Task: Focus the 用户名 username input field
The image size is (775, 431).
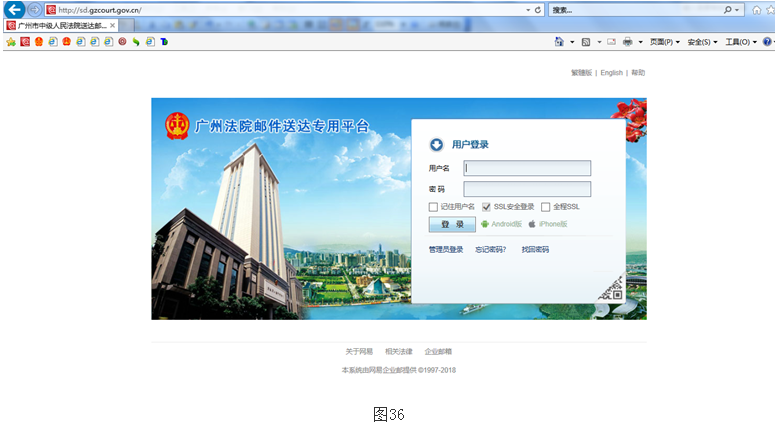Action: point(527,168)
